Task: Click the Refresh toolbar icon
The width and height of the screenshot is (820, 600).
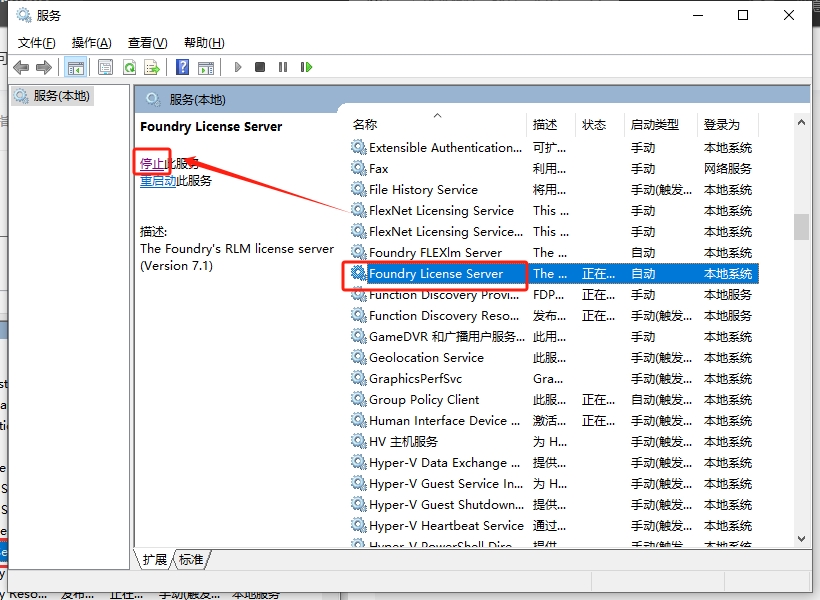Action: point(129,67)
